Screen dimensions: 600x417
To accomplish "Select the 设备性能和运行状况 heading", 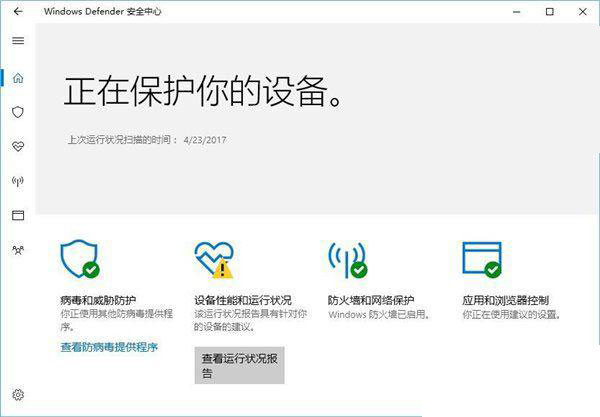I will (x=242, y=300).
